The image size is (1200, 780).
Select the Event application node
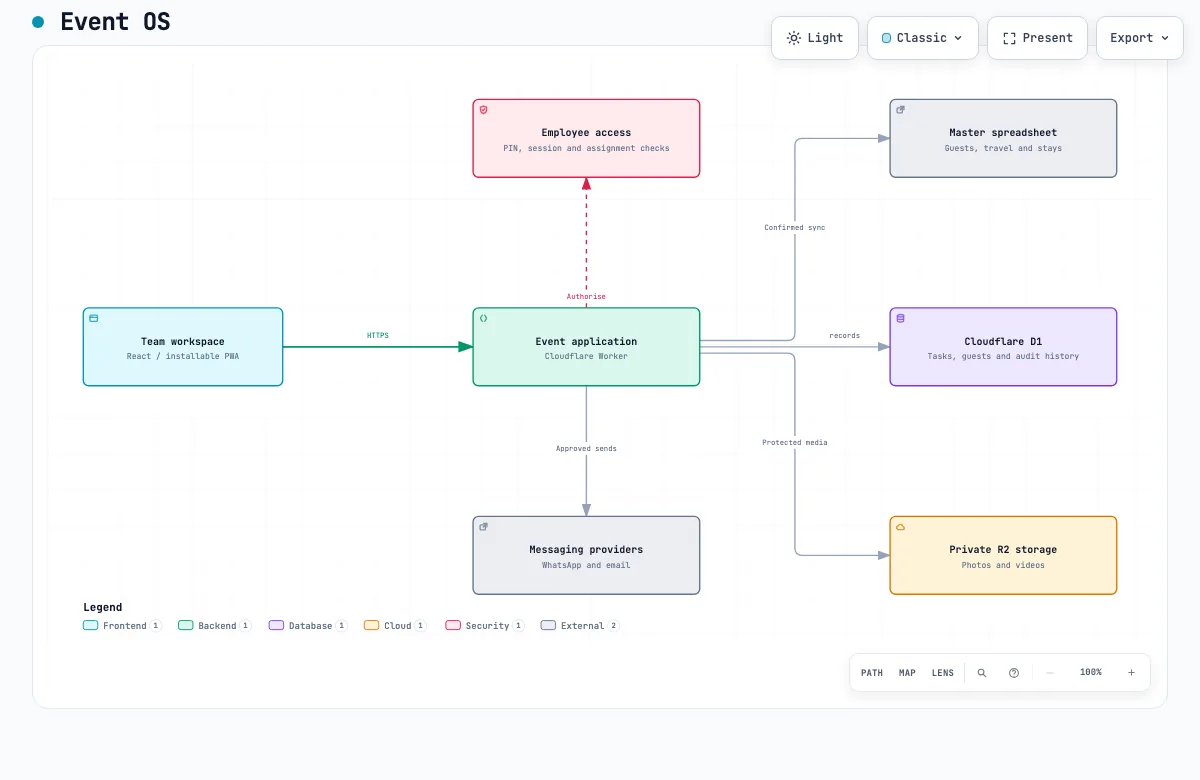coord(586,346)
